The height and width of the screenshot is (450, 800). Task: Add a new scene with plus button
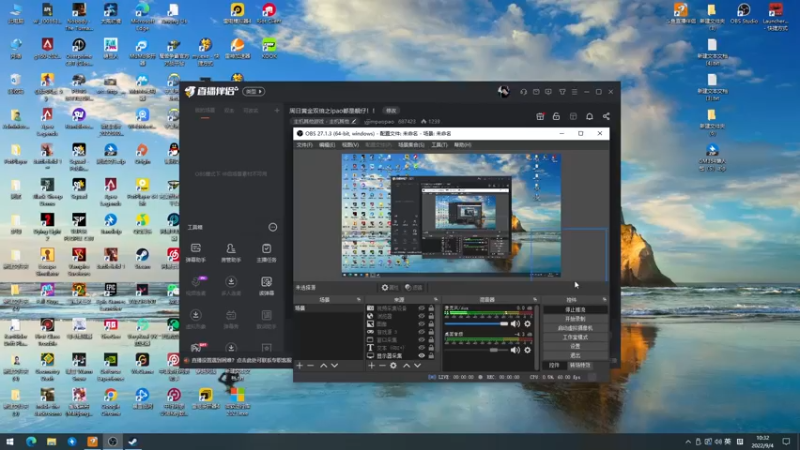pos(299,365)
